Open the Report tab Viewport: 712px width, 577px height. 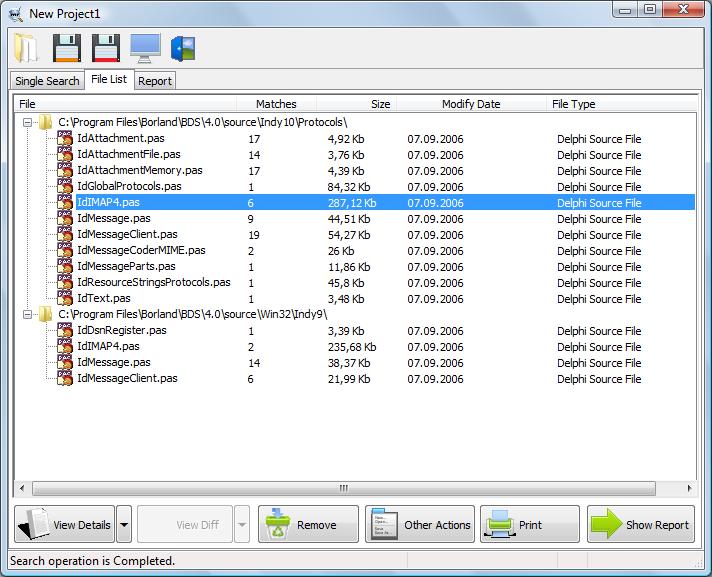[155, 81]
